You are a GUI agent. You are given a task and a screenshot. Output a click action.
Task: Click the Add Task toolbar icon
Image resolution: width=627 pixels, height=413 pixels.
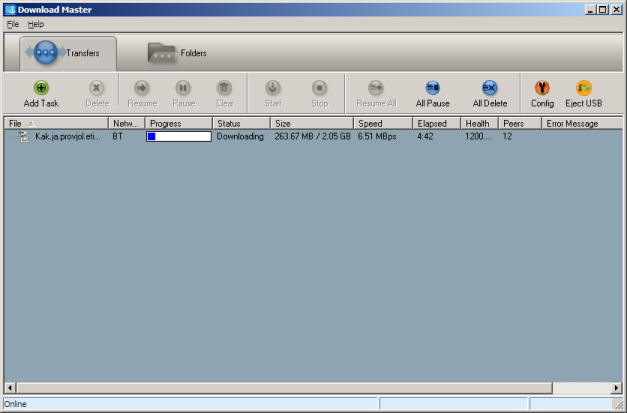(x=41, y=88)
